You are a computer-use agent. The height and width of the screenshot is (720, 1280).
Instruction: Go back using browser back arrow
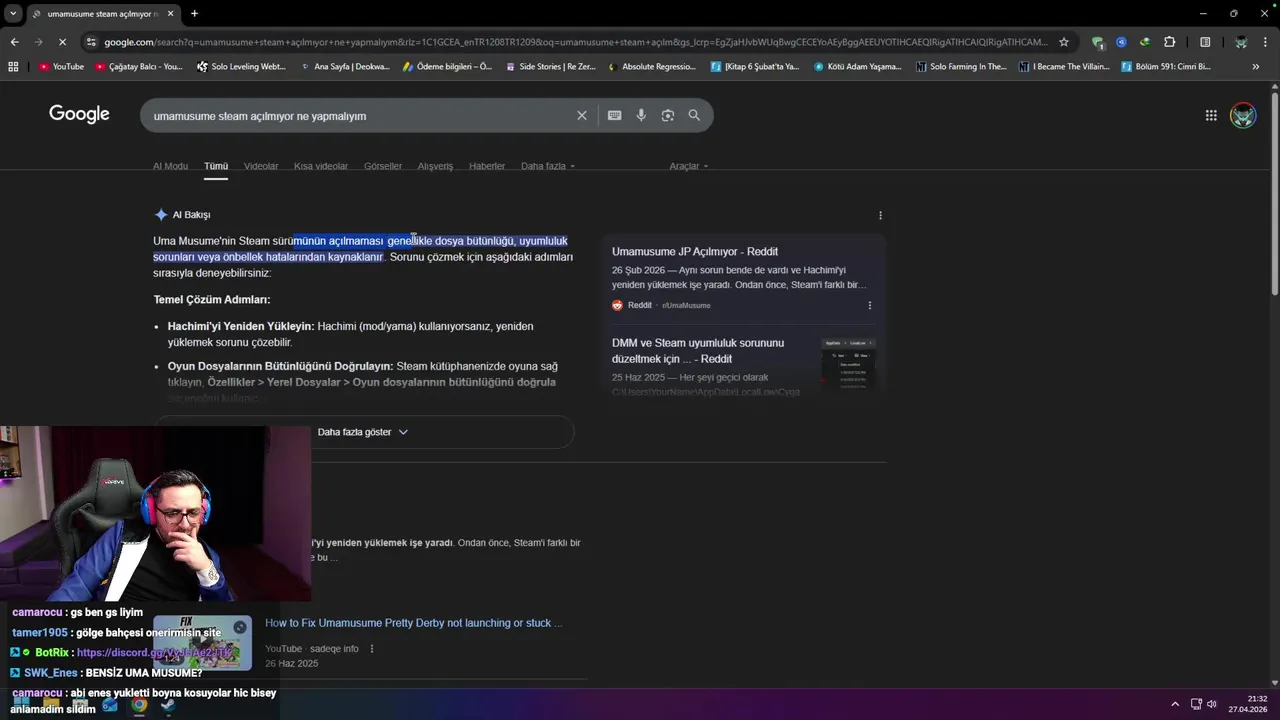[x=14, y=42]
